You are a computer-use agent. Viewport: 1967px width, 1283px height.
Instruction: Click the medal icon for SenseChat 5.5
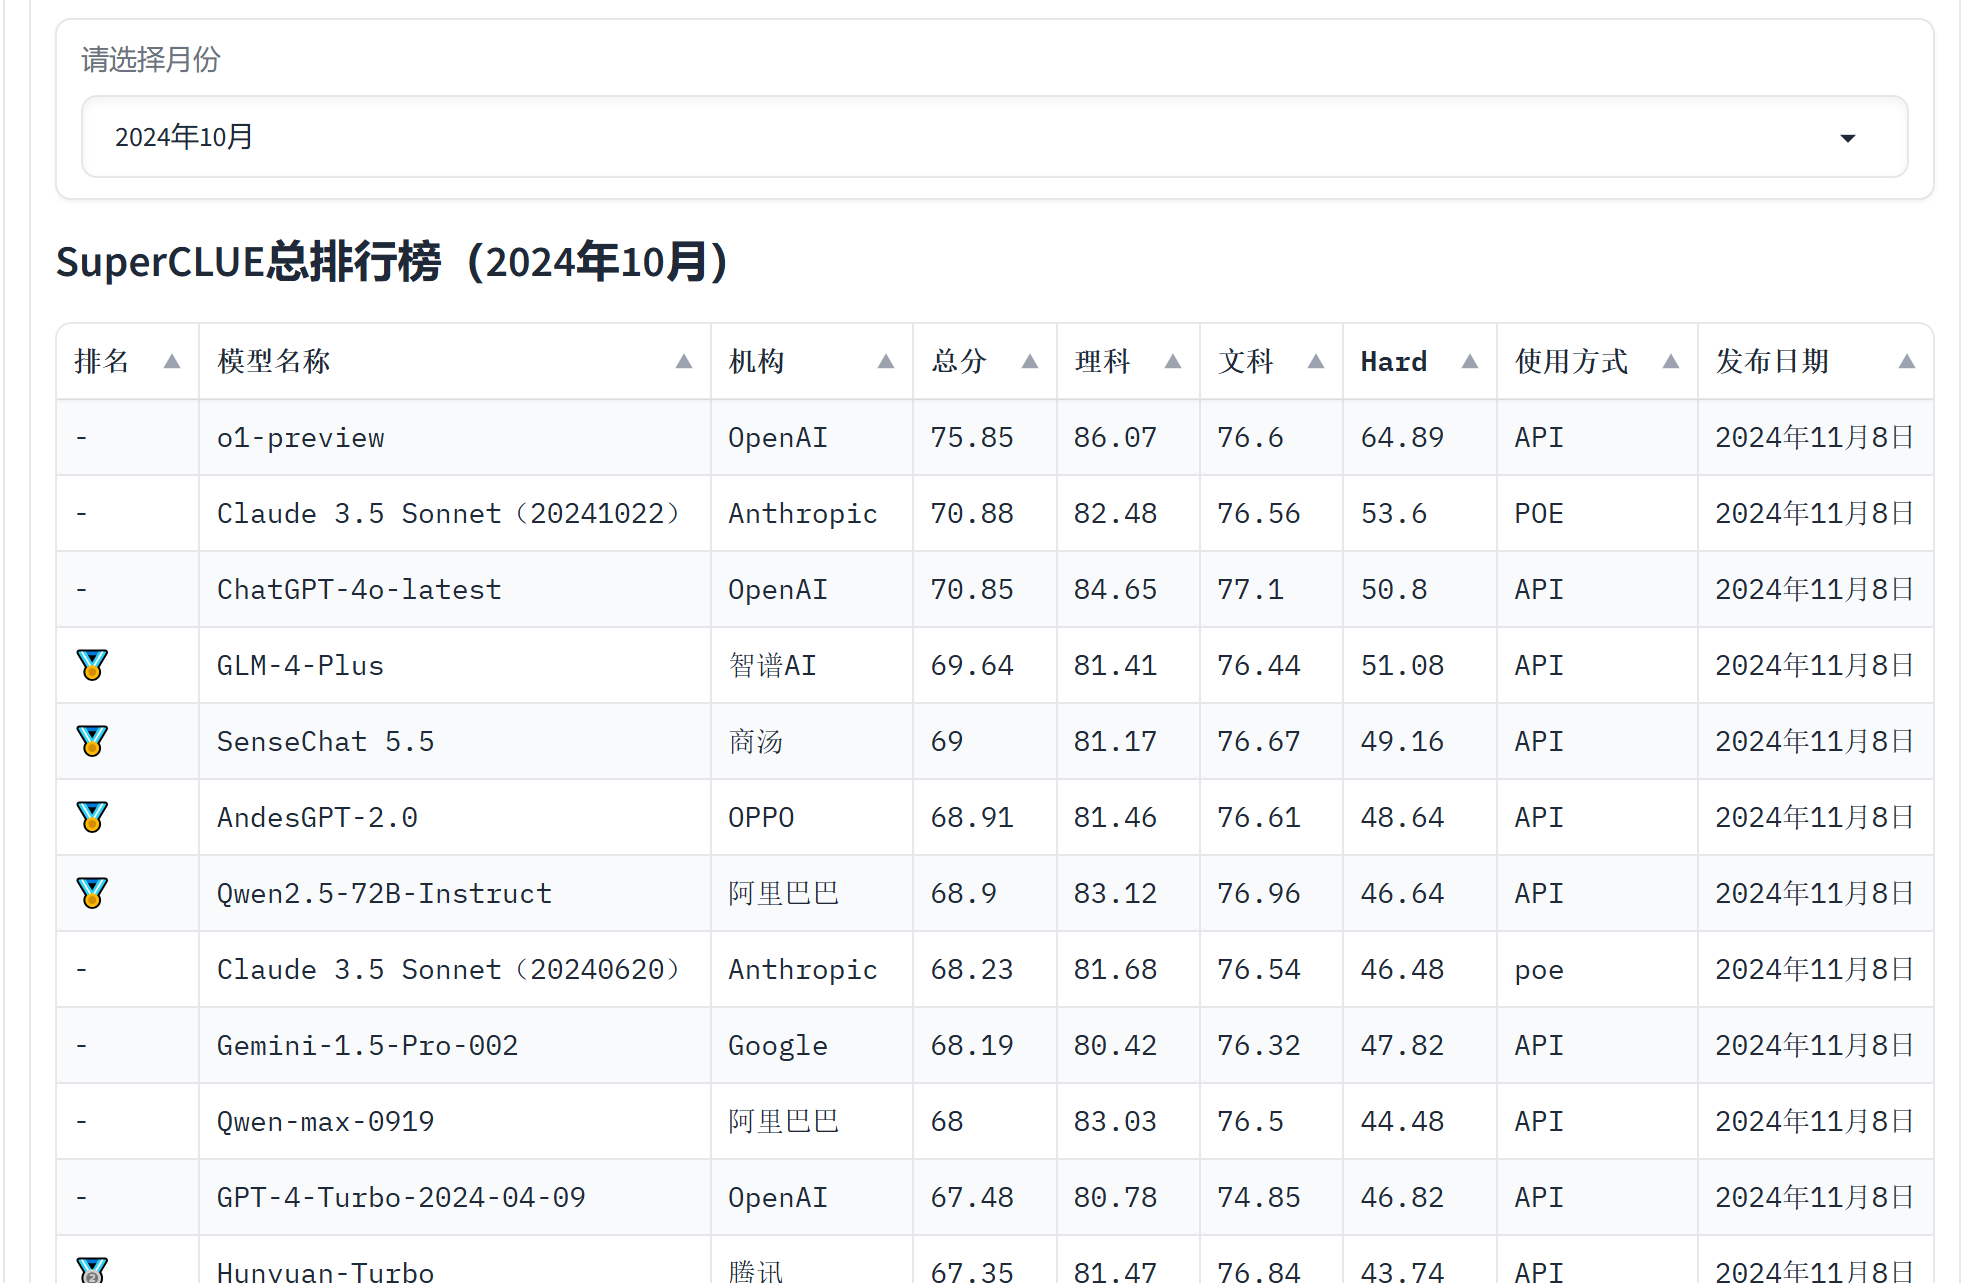[92, 741]
